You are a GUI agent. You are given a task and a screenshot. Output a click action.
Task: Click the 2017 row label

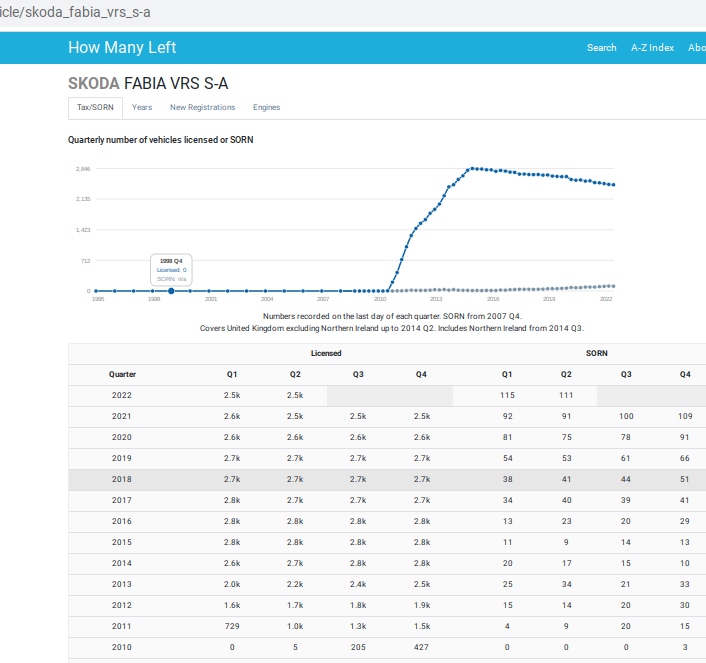click(122, 500)
